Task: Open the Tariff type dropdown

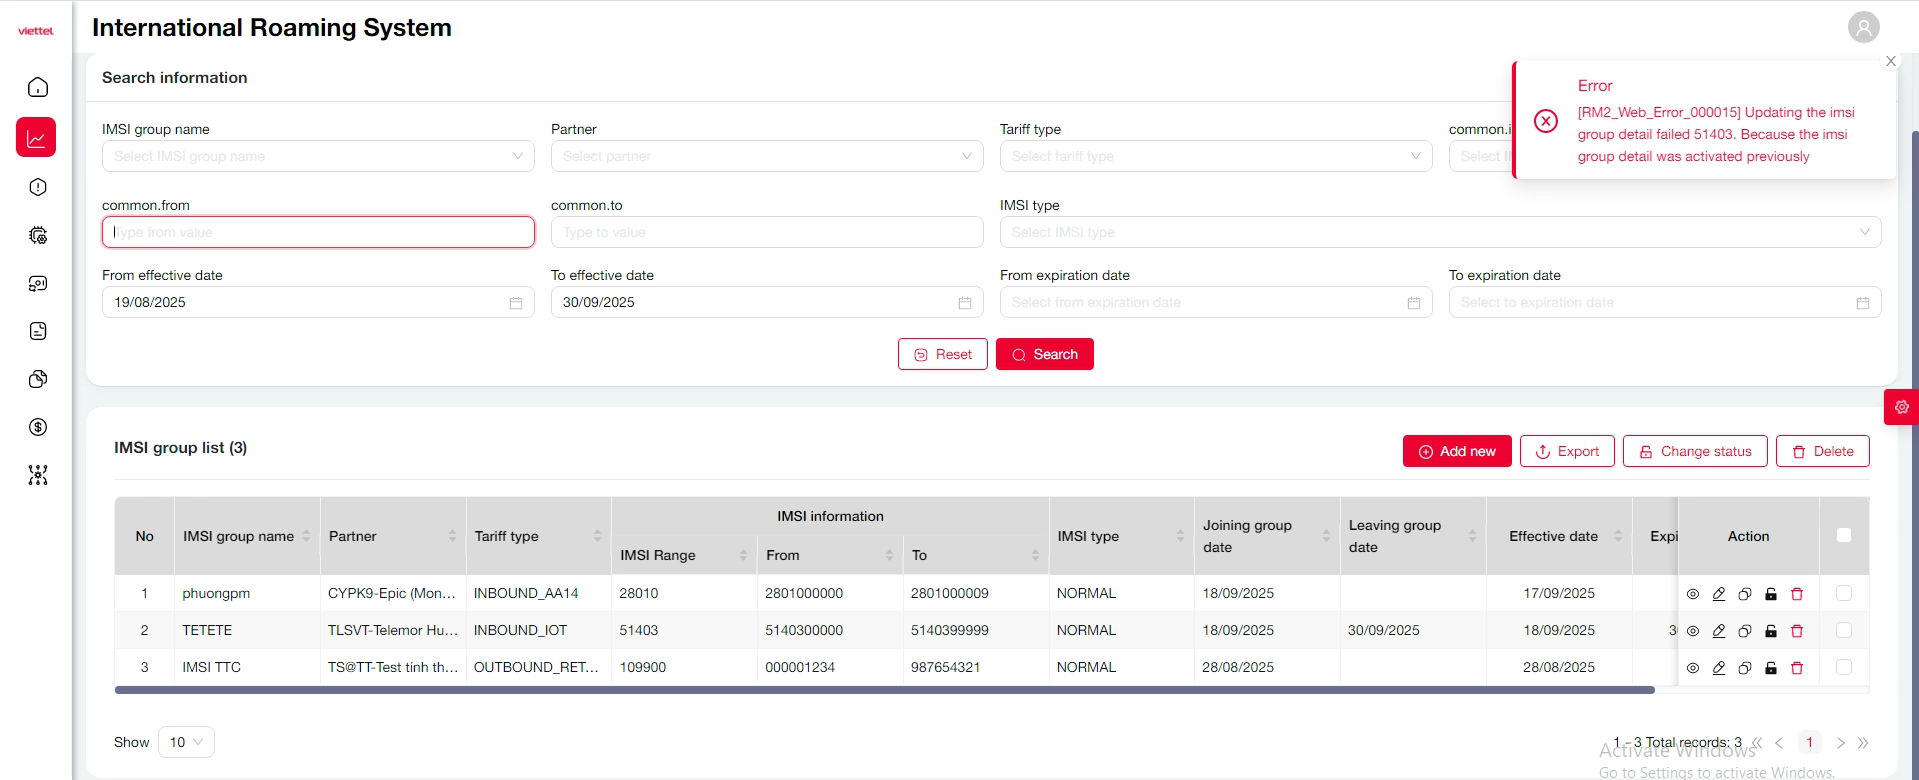Action: (x=1215, y=157)
